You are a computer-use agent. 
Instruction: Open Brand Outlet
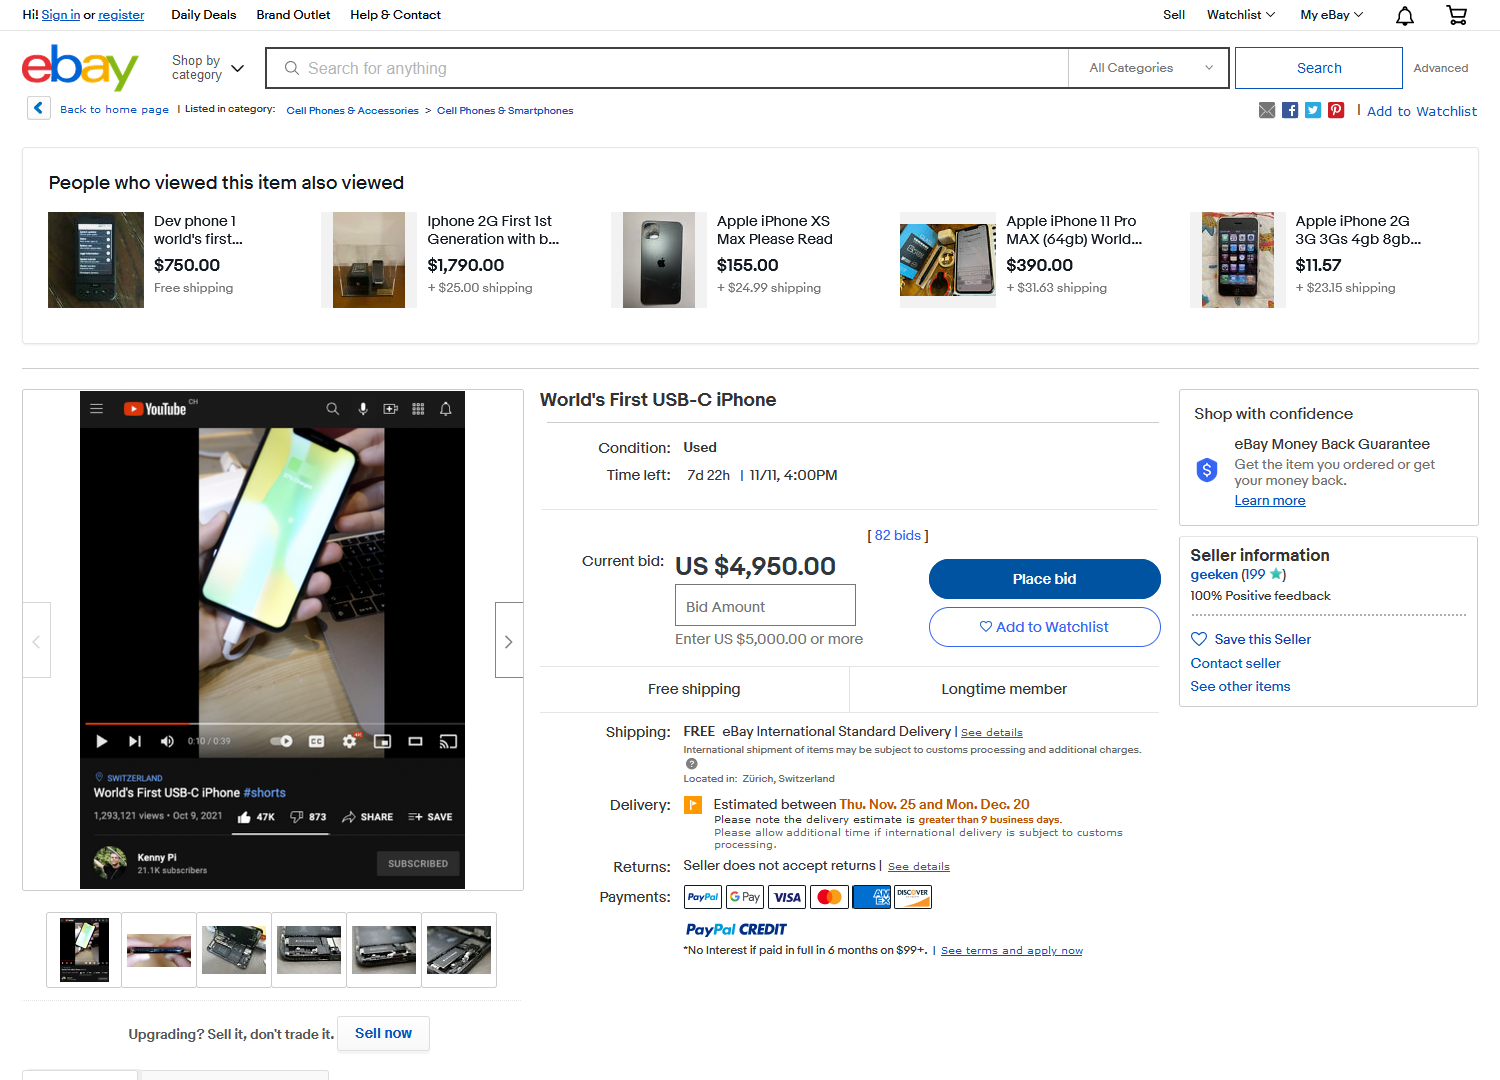293,15
